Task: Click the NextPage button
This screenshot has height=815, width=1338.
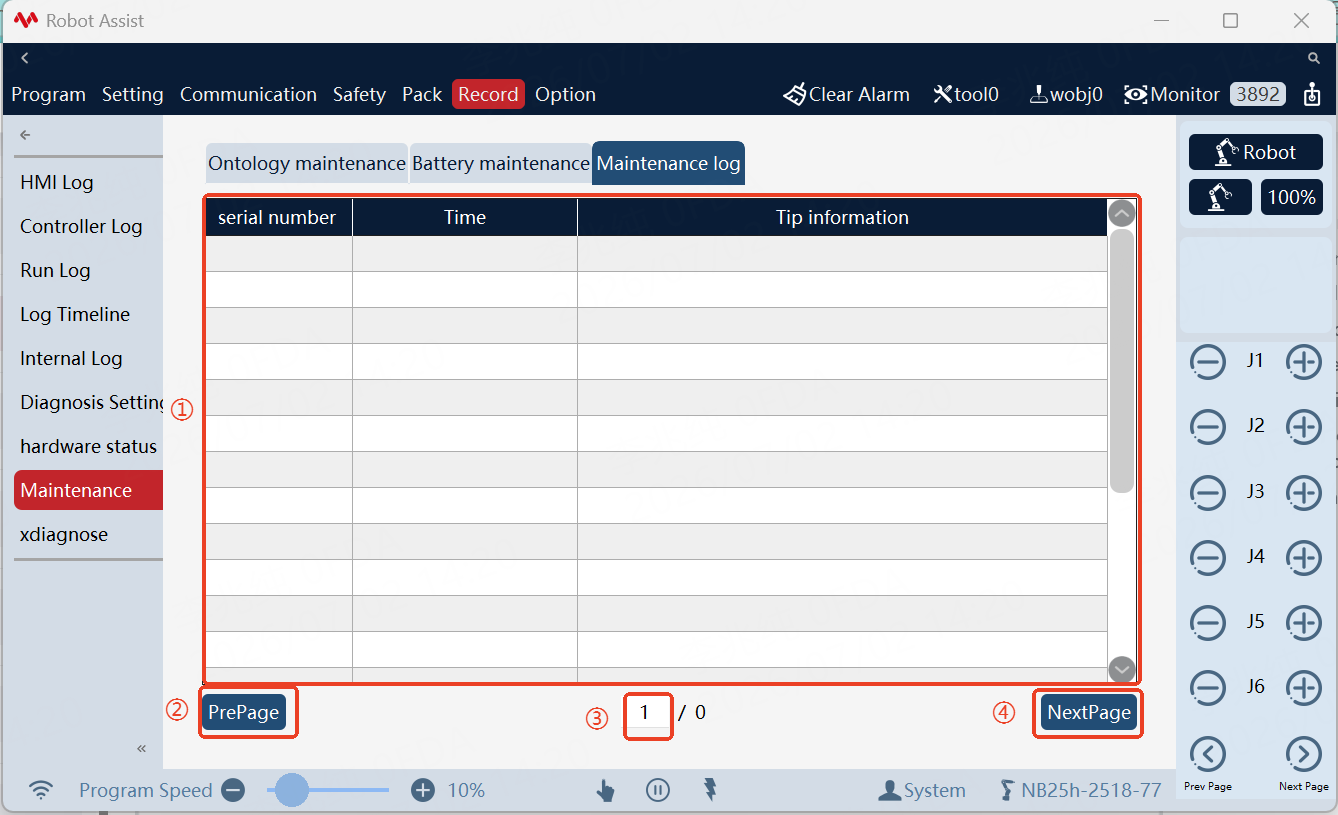Action: coord(1089,712)
